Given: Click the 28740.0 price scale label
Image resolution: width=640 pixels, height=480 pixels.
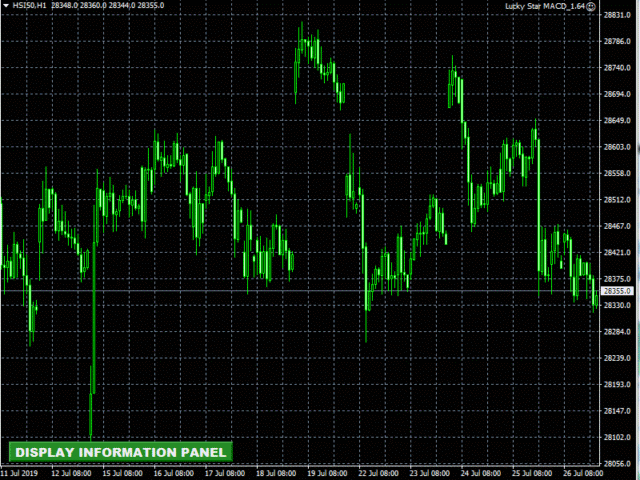Looking at the screenshot, I should click(x=617, y=68).
